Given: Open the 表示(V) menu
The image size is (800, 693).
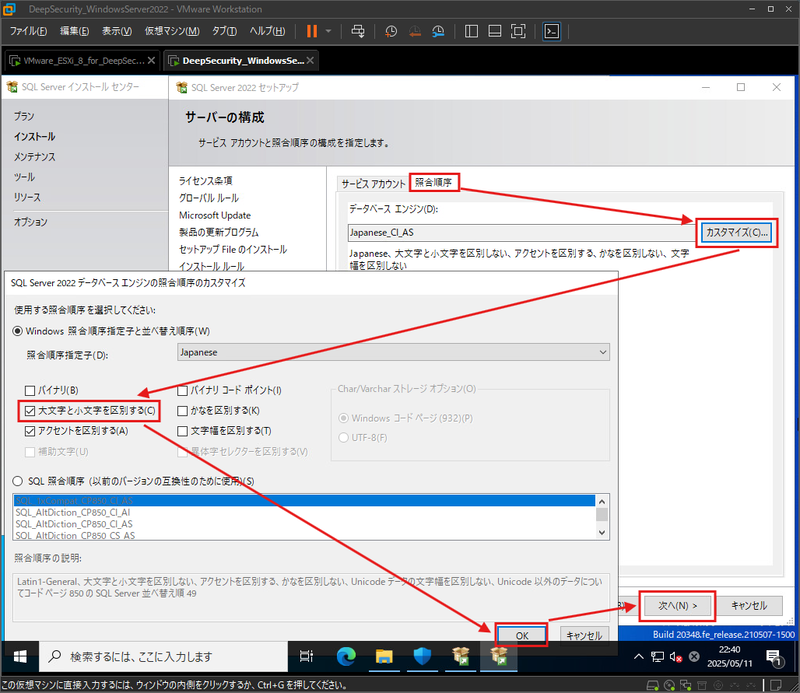Looking at the screenshot, I should click(117, 31).
